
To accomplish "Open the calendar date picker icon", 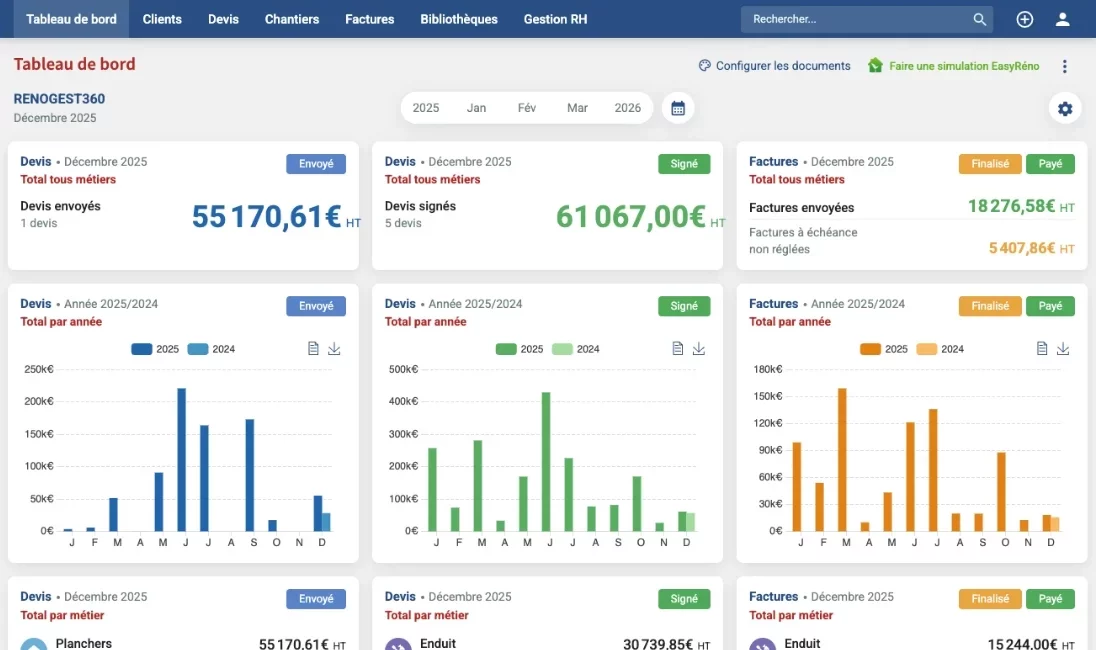I will (x=678, y=108).
